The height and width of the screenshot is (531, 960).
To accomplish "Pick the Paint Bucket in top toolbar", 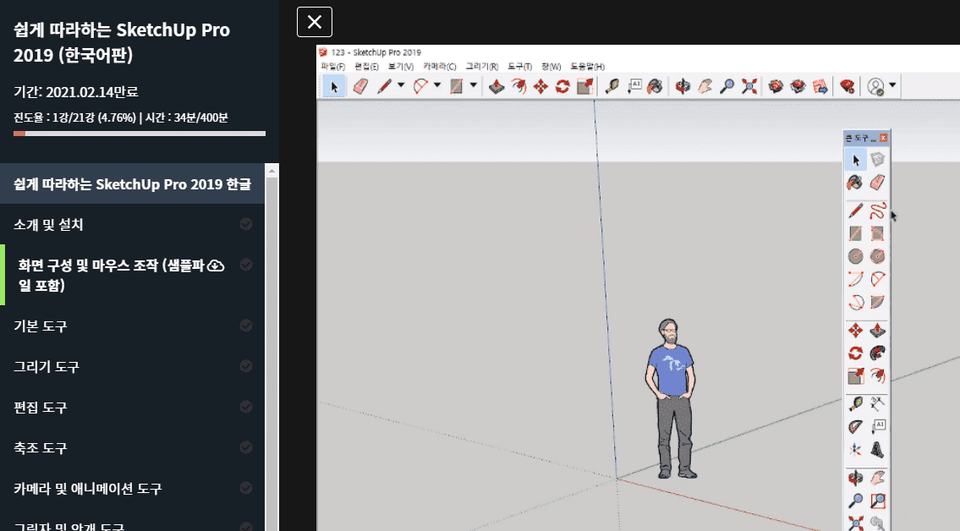I will 655,86.
